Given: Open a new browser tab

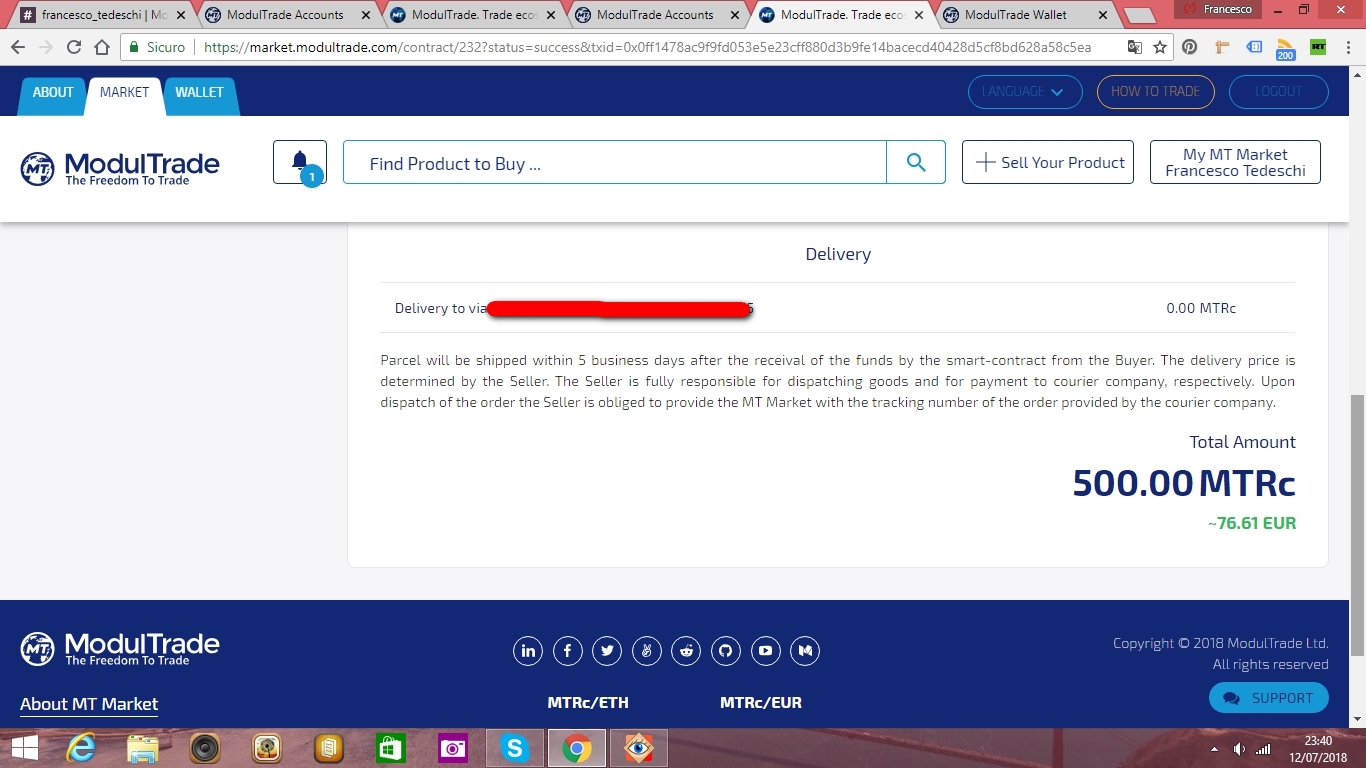Looking at the screenshot, I should pos(1139,16).
